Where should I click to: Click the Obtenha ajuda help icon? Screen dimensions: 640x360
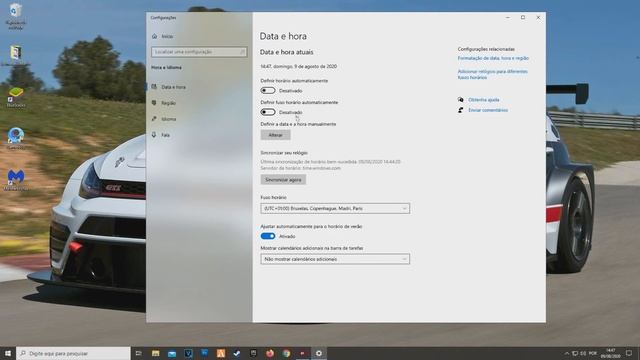[x=460, y=100]
